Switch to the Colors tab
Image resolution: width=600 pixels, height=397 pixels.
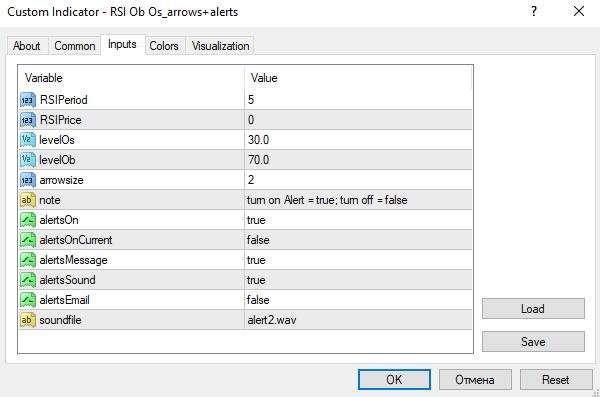click(164, 46)
